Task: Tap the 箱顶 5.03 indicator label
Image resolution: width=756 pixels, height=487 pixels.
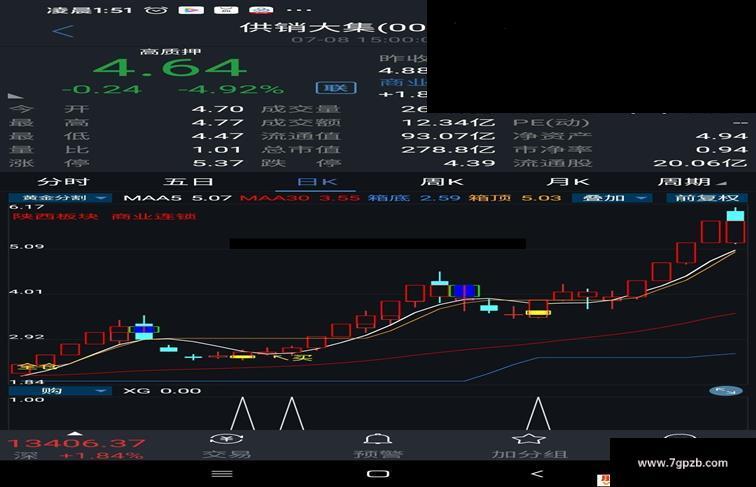Action: 515,198
